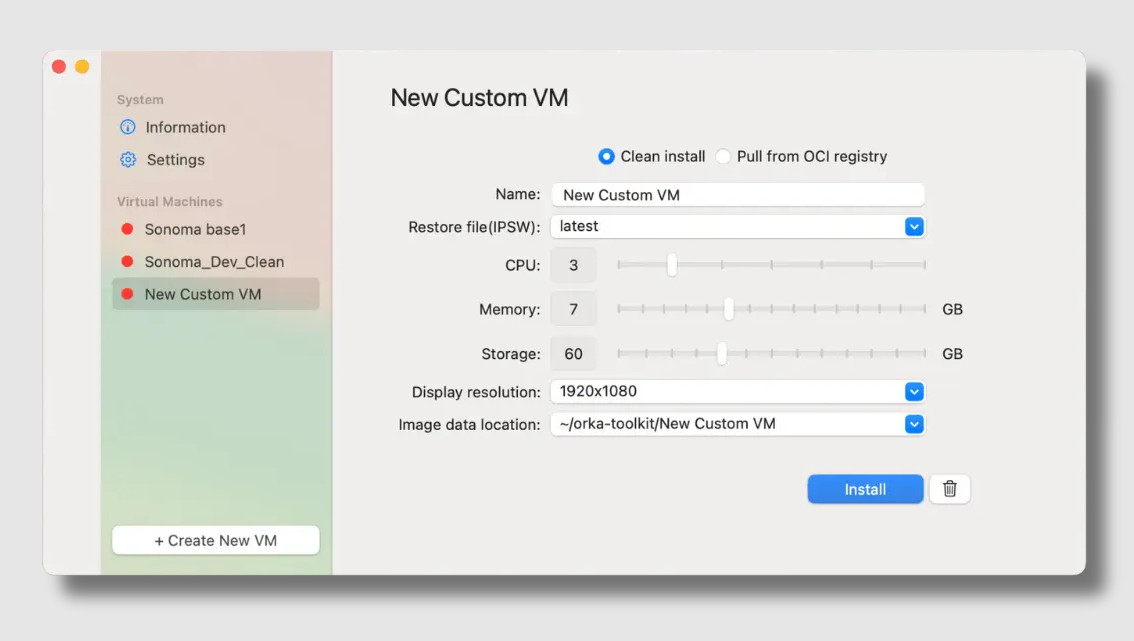This screenshot has height=641, width=1134.
Task: Select the Clean install radio option
Action: (x=606, y=157)
